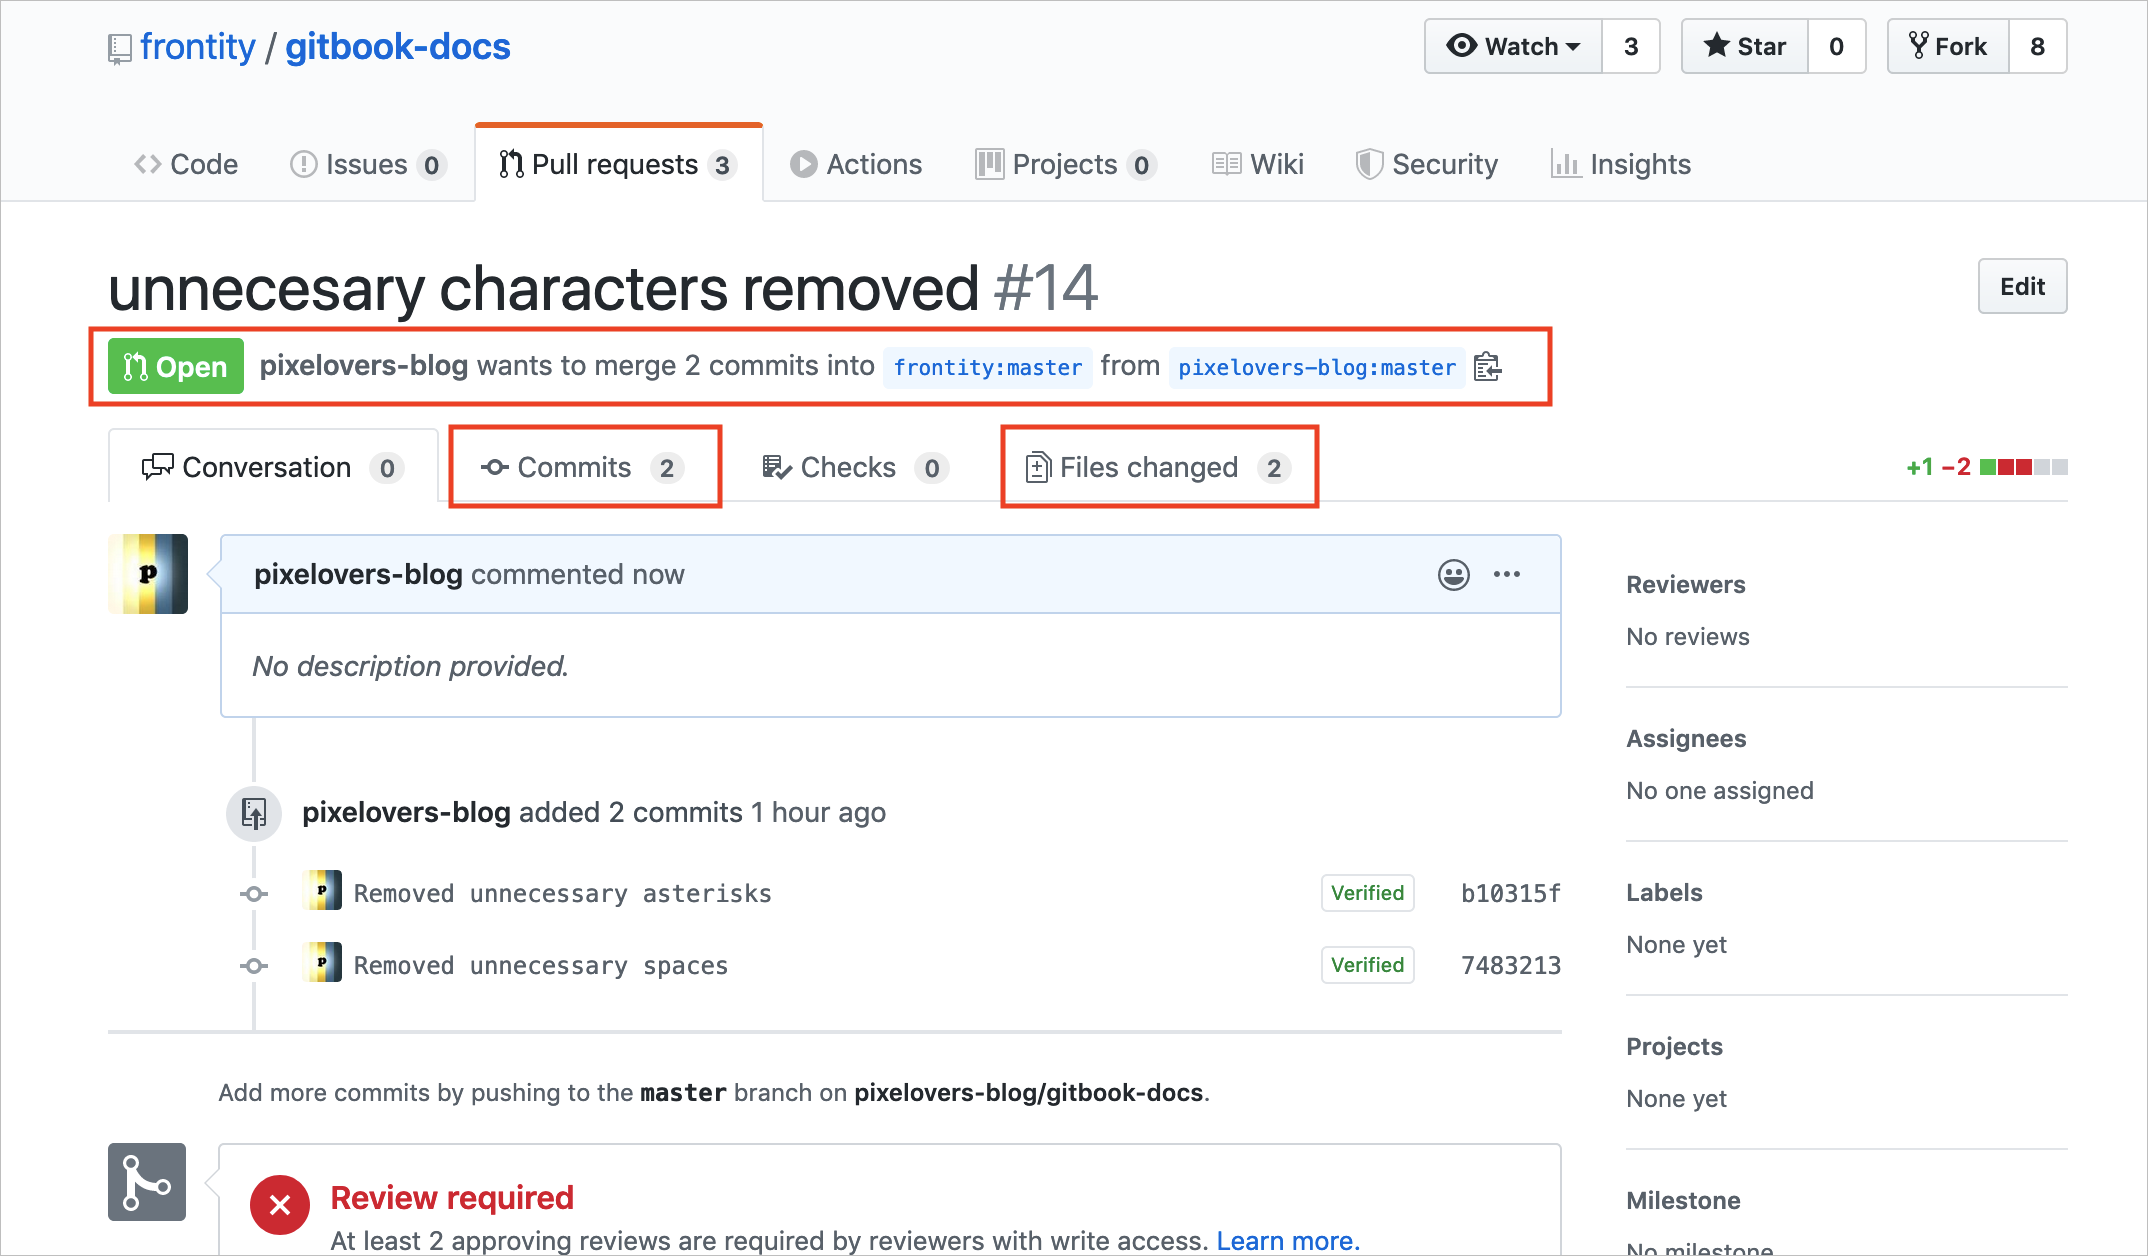This screenshot has height=1256, width=2148.
Task: Open the Wiki tab
Action: [x=1258, y=164]
